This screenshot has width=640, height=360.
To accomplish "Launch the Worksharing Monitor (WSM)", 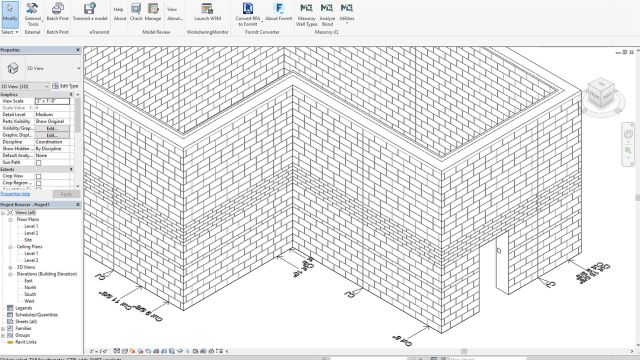I will (207, 12).
